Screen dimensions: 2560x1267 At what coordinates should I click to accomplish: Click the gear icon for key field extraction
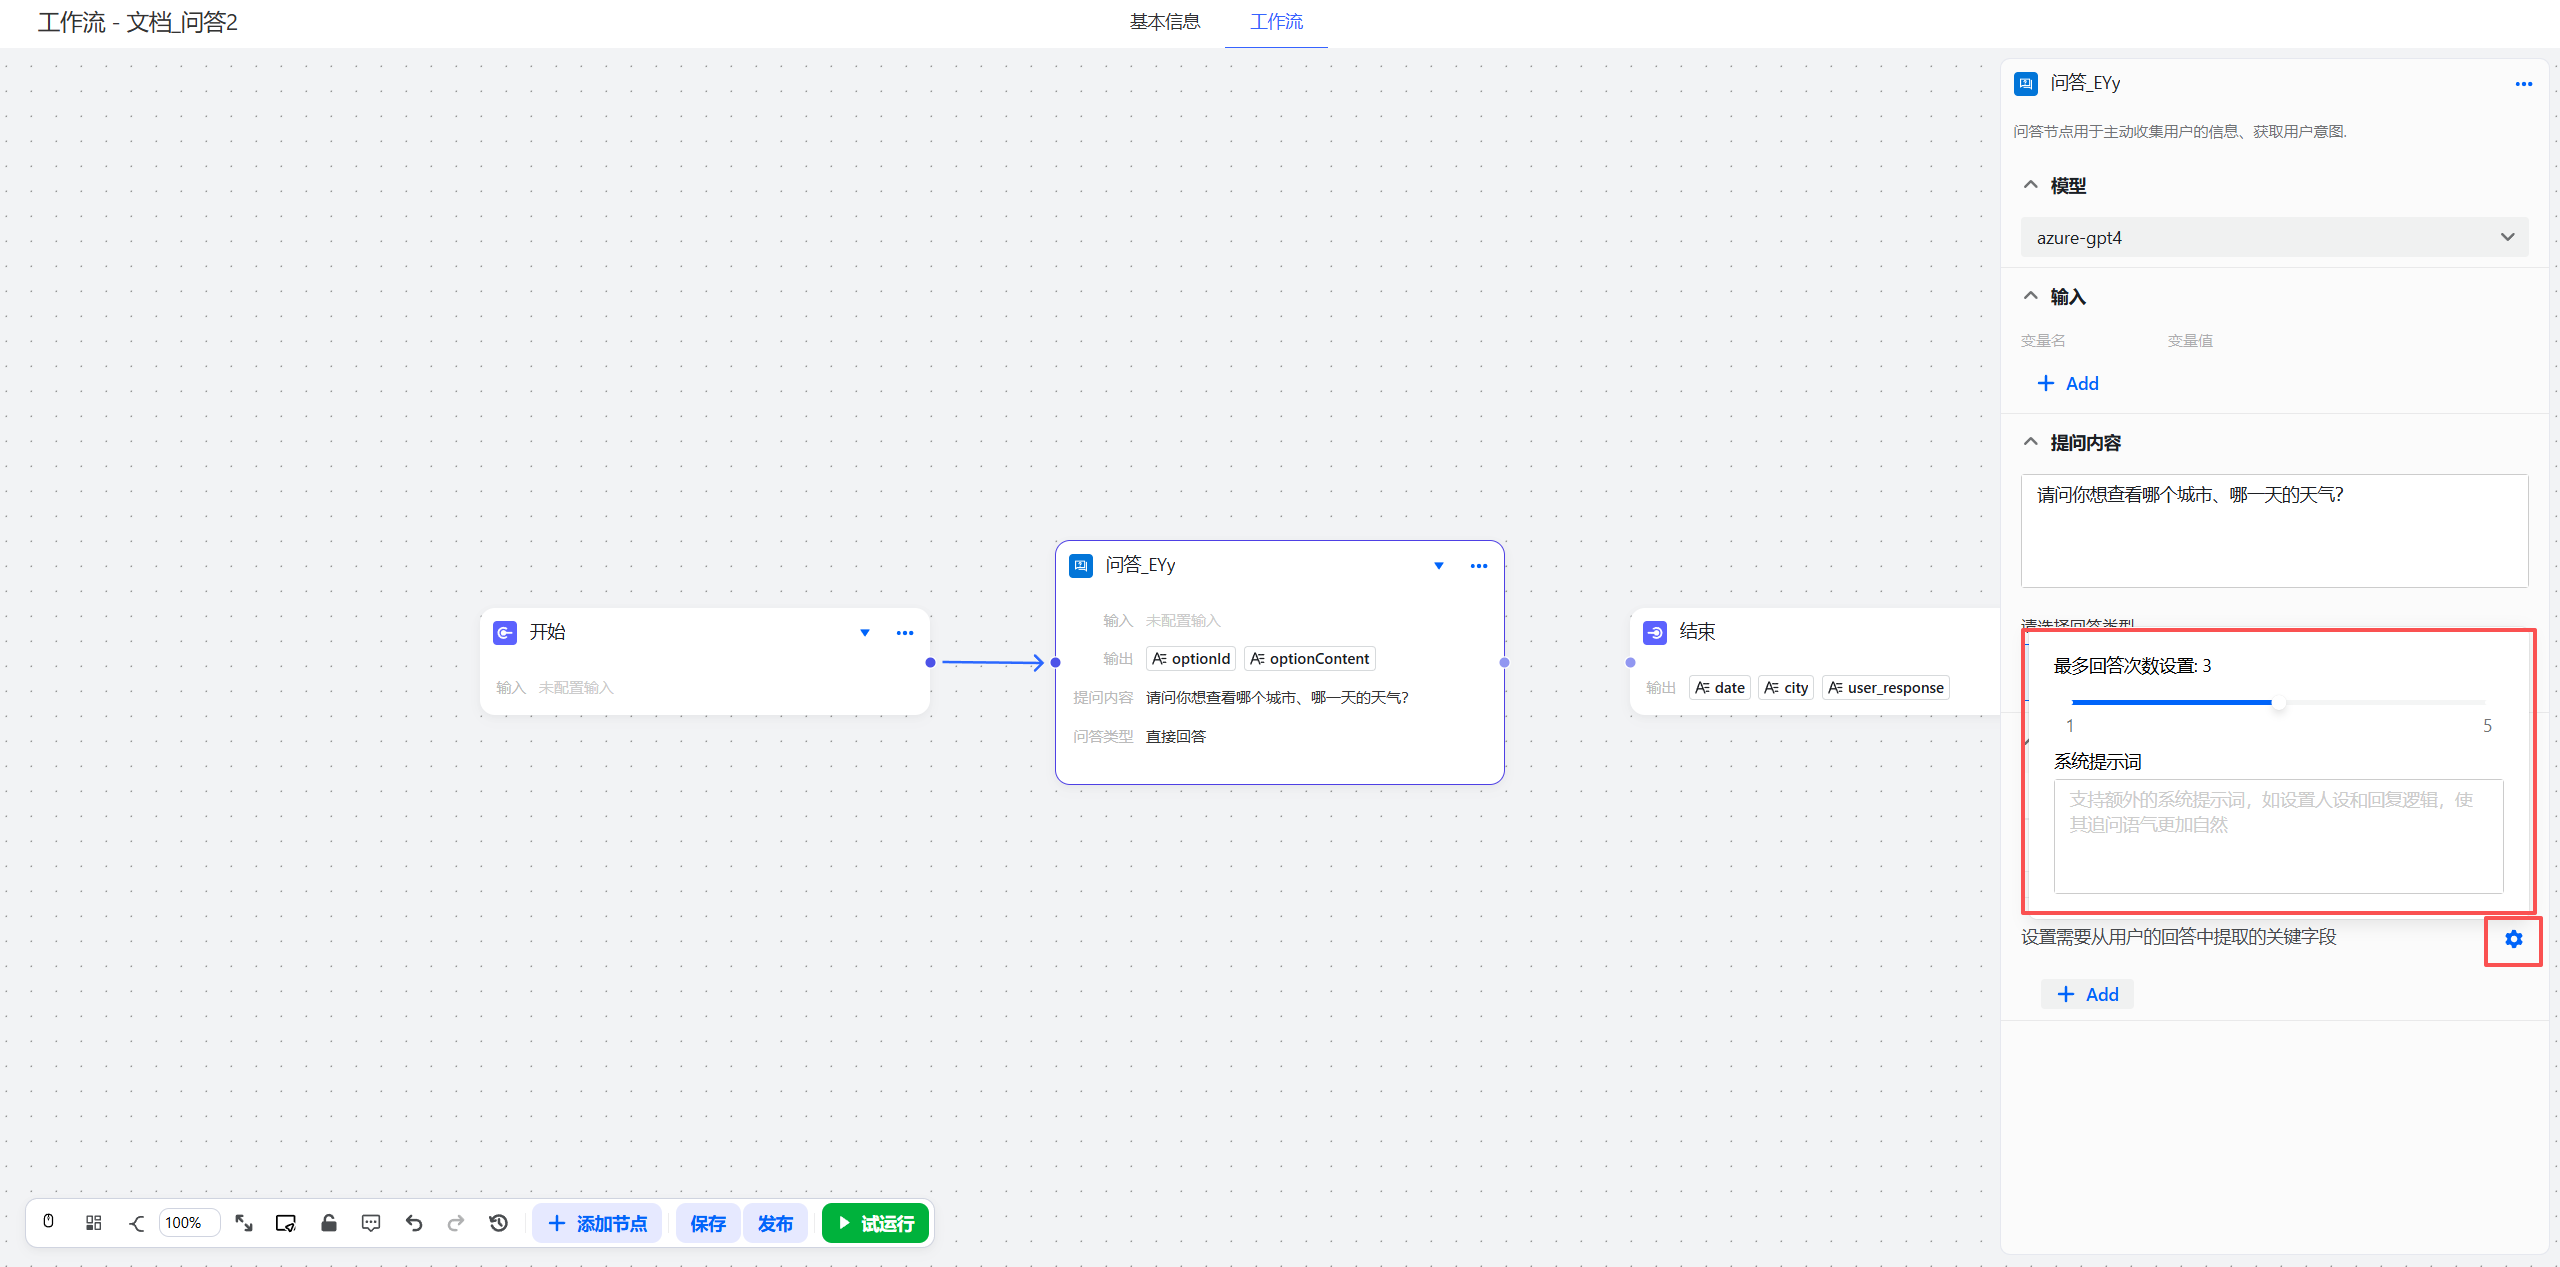pos(2513,940)
